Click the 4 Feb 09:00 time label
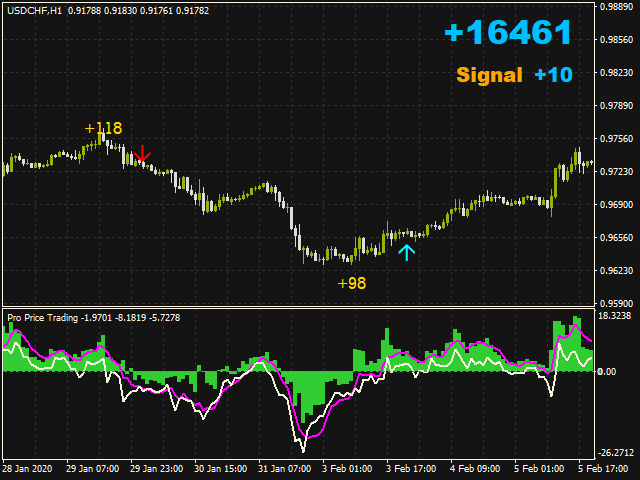This screenshot has height=480, width=640. 475,469
